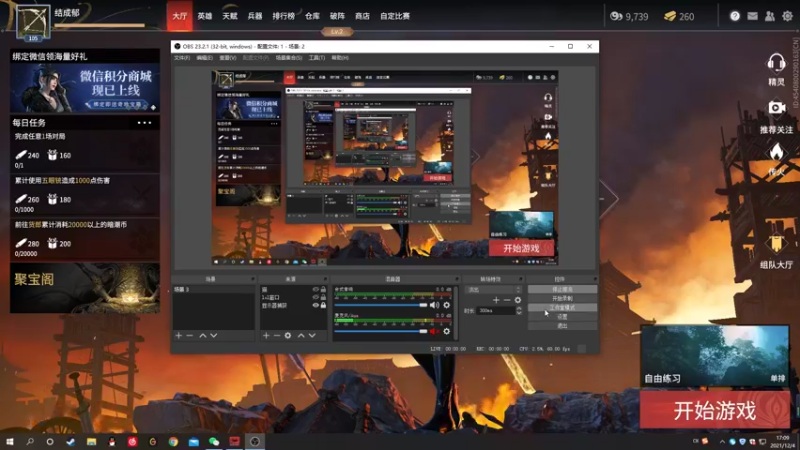The width and height of the screenshot is (800, 450).
Task: Open the 文件(F) menu in OBS
Action: coord(182,58)
